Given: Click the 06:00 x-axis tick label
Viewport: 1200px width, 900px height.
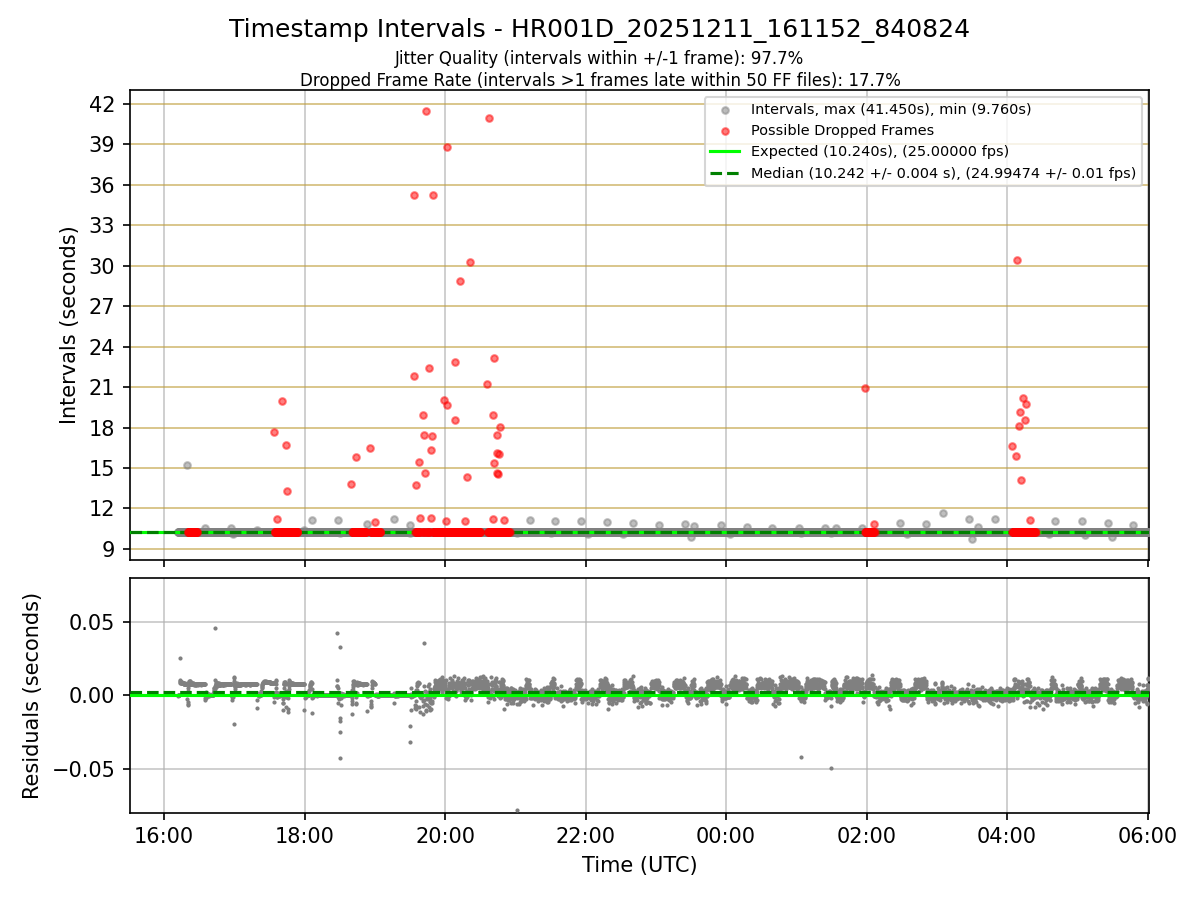Looking at the screenshot, I should (1147, 836).
